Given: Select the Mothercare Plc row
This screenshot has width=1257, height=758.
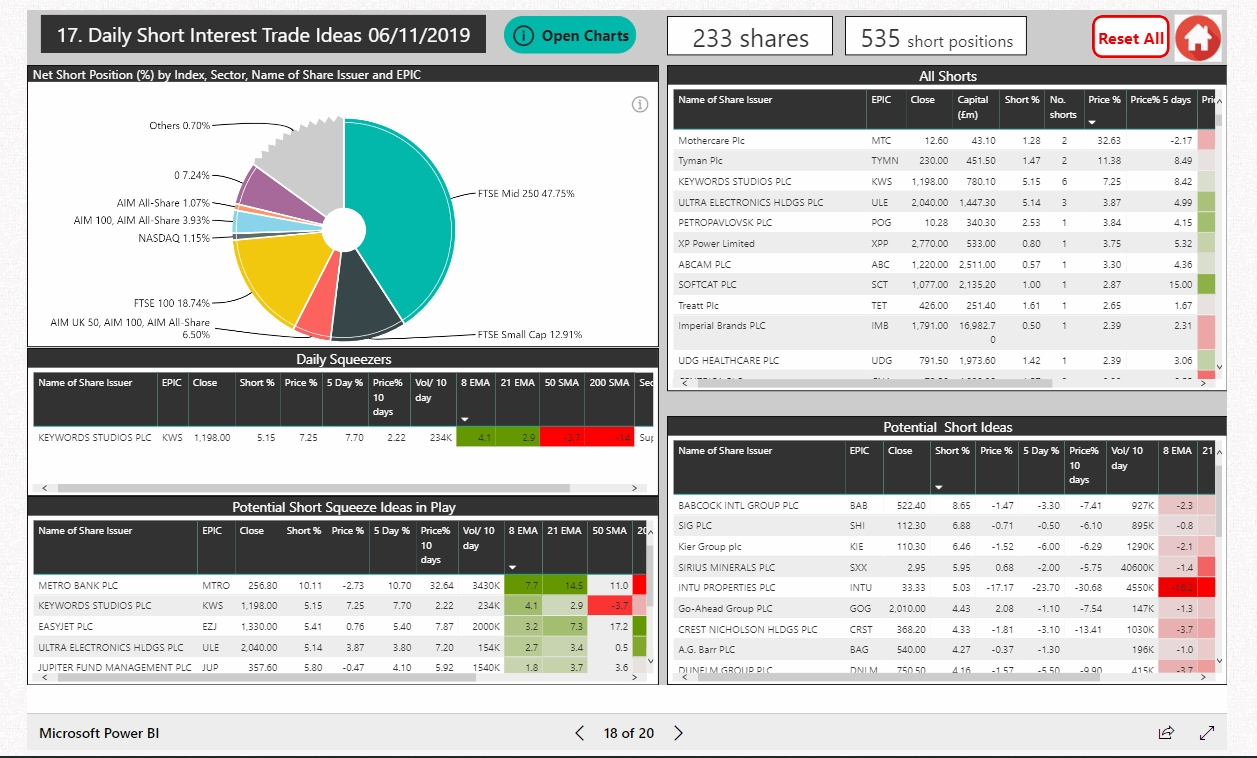Looking at the screenshot, I should (x=711, y=141).
